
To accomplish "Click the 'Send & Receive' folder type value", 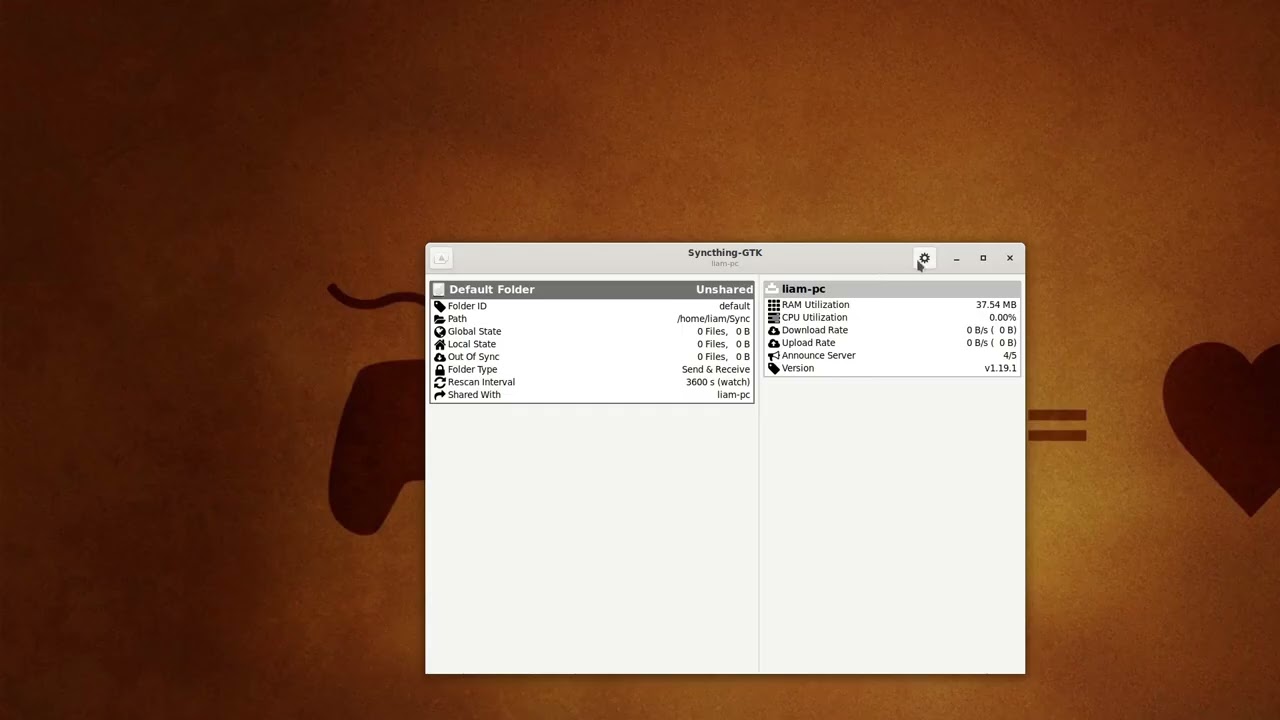I will 715,369.
